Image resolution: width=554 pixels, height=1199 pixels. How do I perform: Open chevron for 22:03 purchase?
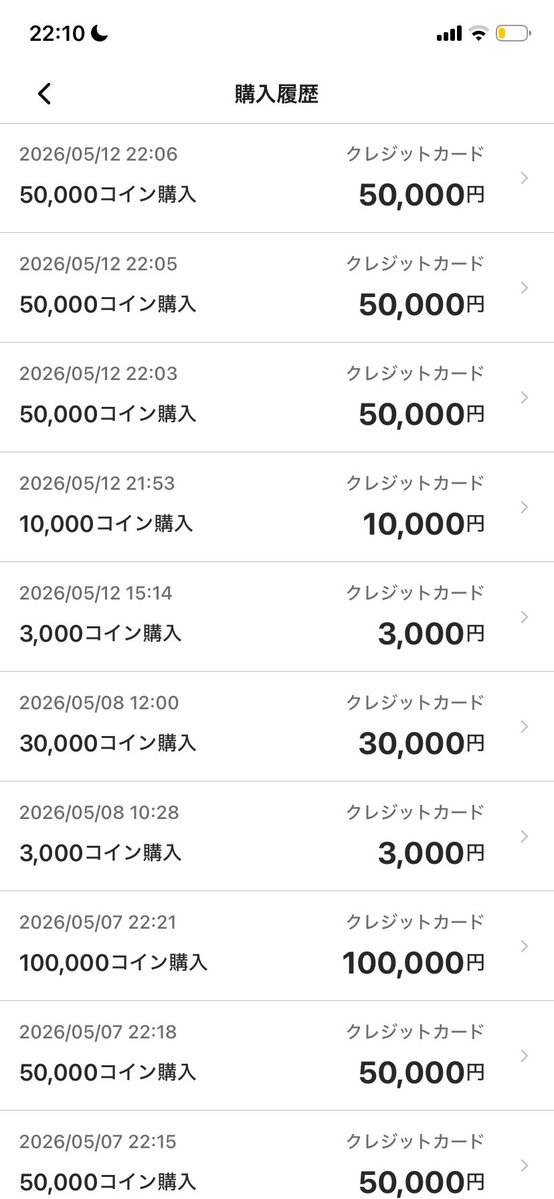pos(524,398)
